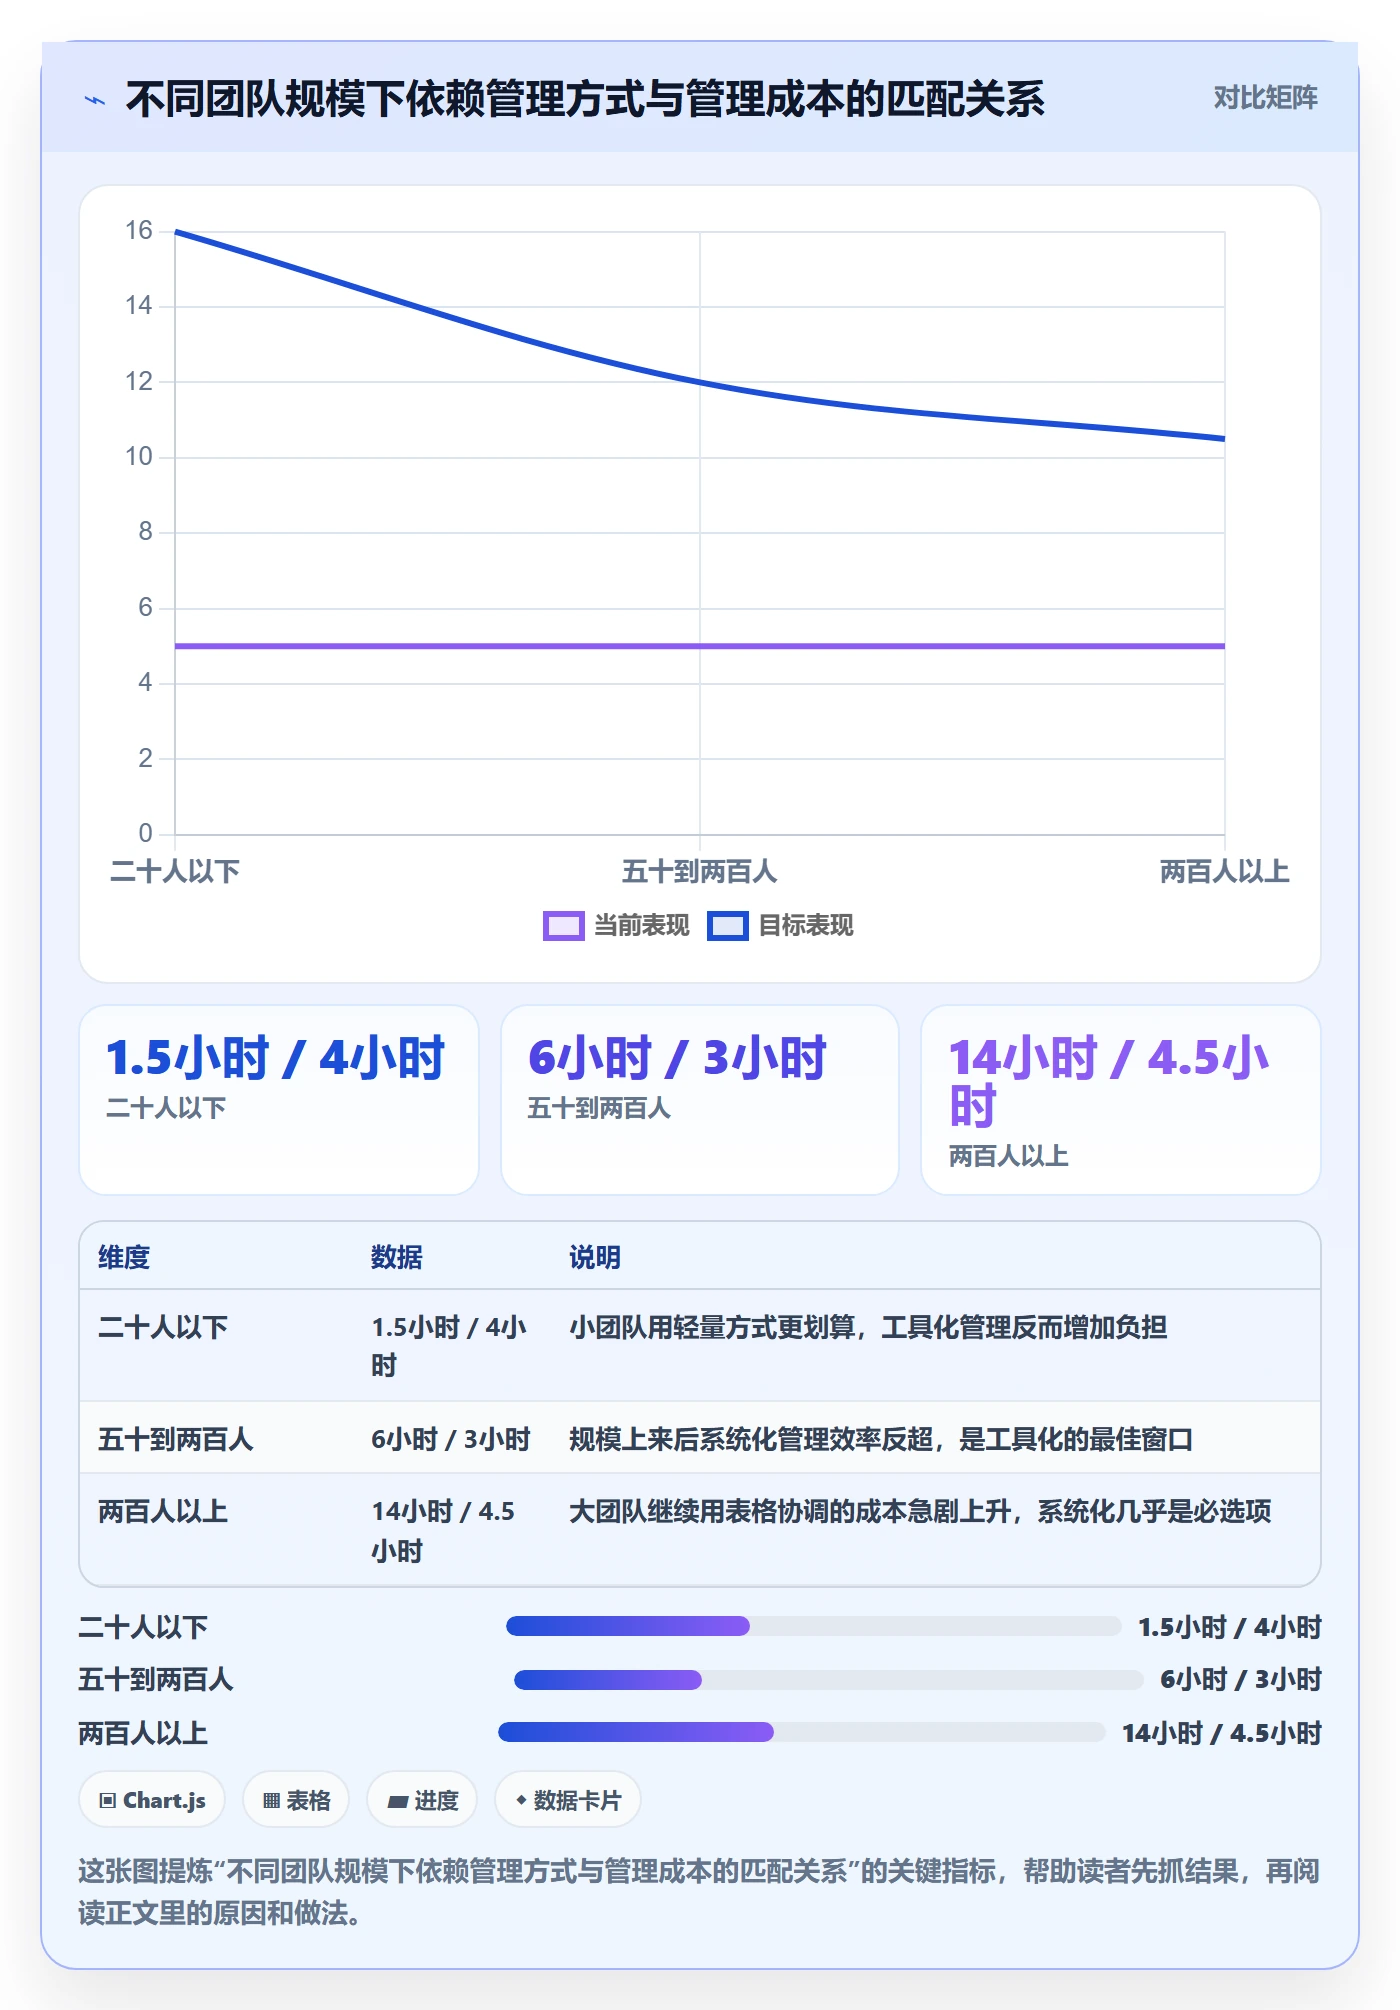Click the 五十到两百人 table row label

click(x=176, y=1439)
